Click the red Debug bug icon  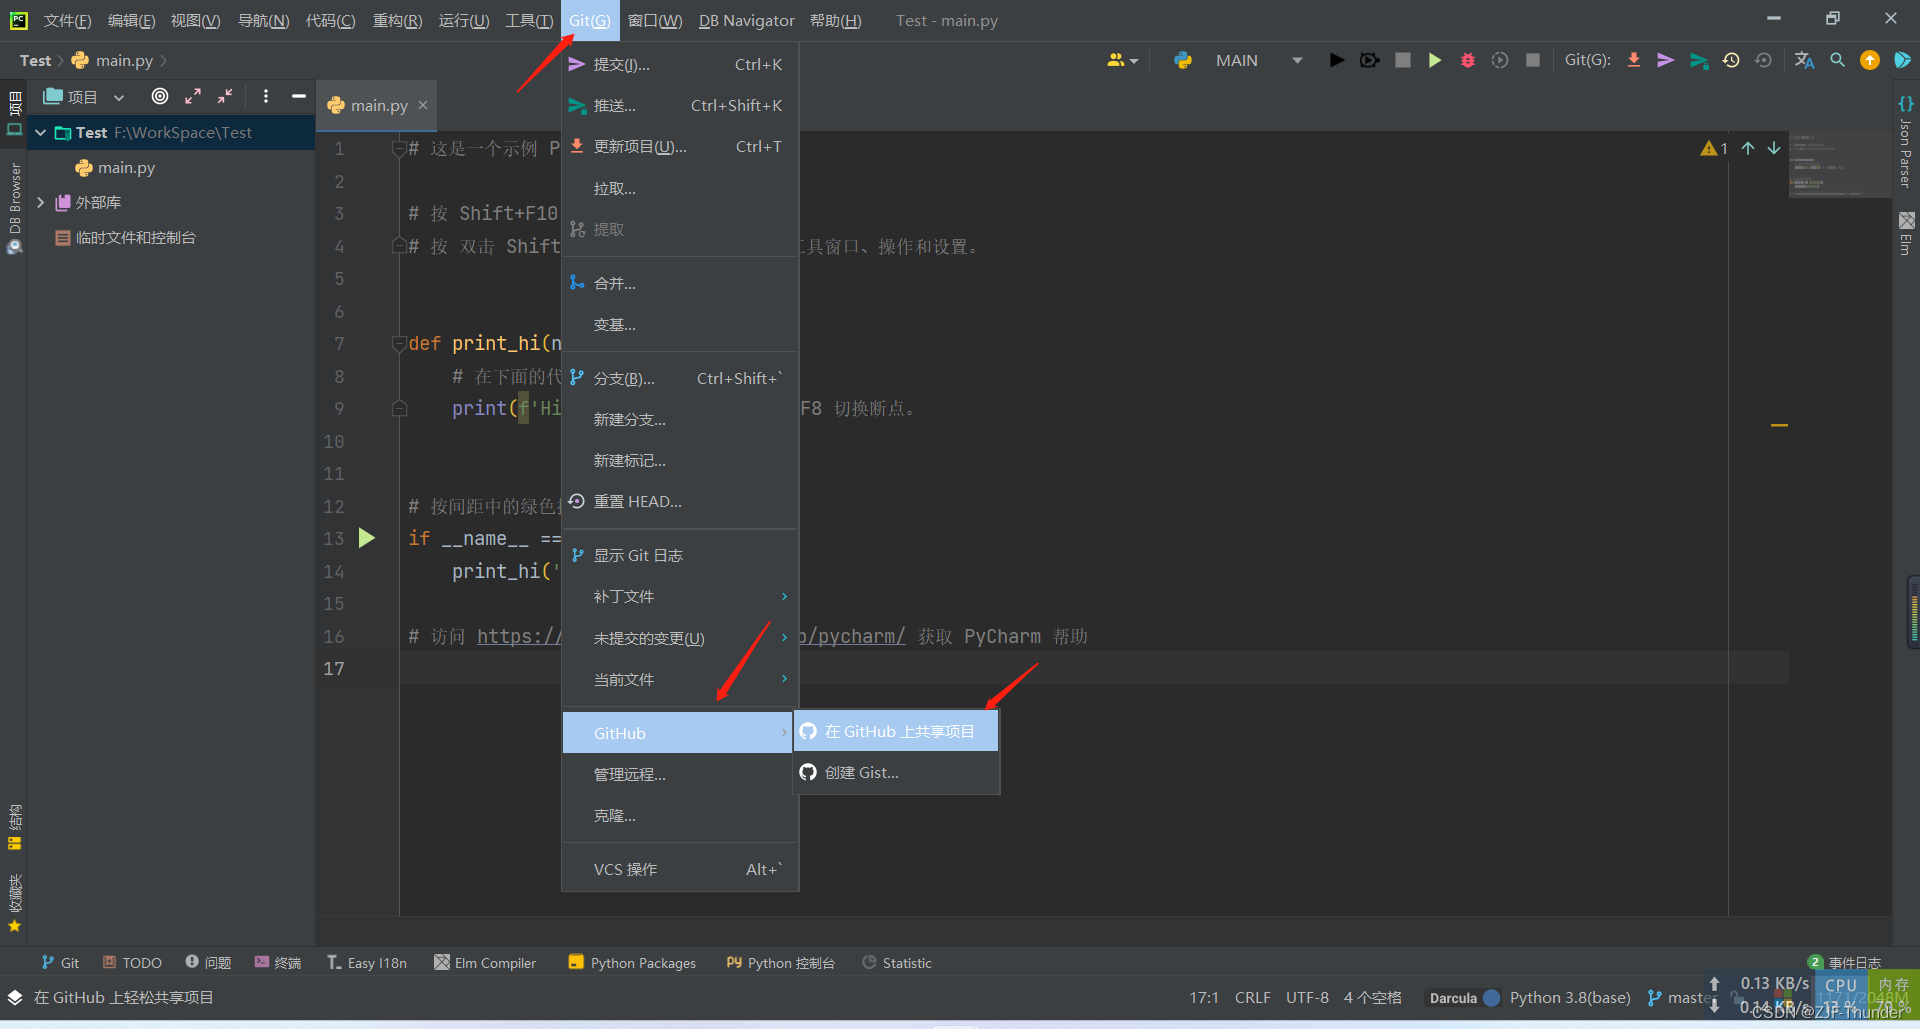coord(1467,60)
